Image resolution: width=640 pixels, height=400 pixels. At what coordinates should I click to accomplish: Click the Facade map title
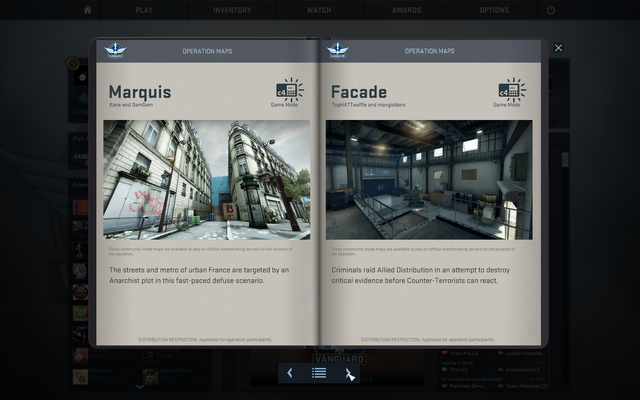(359, 92)
